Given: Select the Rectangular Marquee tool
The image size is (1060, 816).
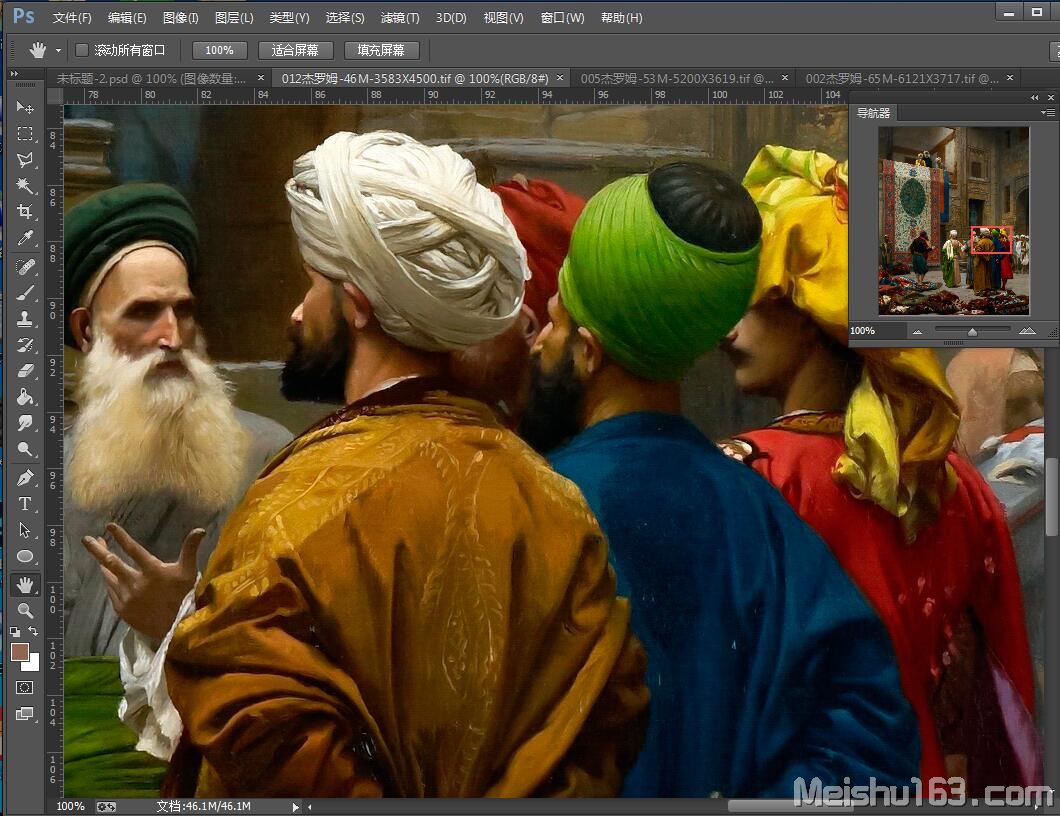Looking at the screenshot, I should pyautogui.click(x=25, y=134).
